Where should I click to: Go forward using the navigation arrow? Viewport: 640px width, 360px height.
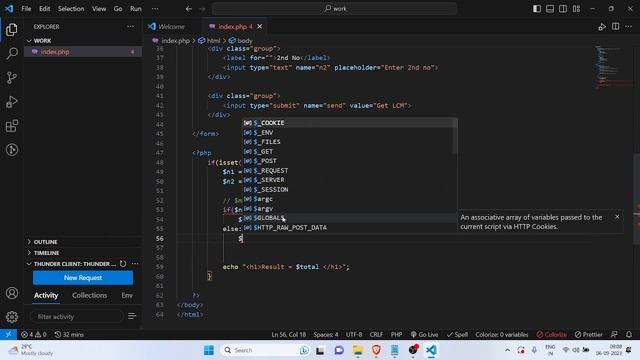click(x=202, y=9)
